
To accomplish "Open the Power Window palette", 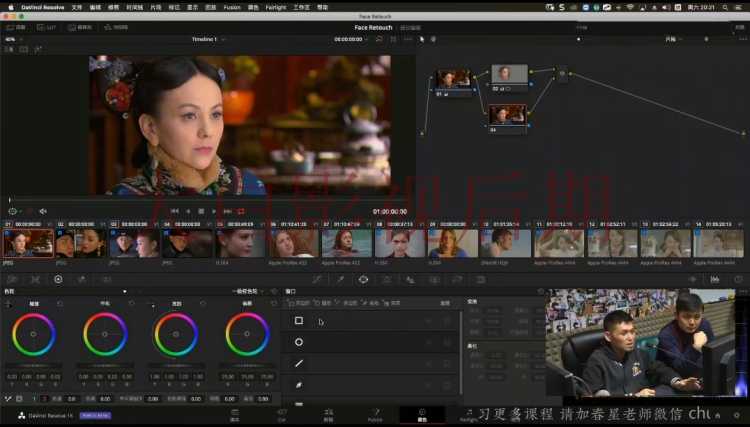I will tap(364, 279).
